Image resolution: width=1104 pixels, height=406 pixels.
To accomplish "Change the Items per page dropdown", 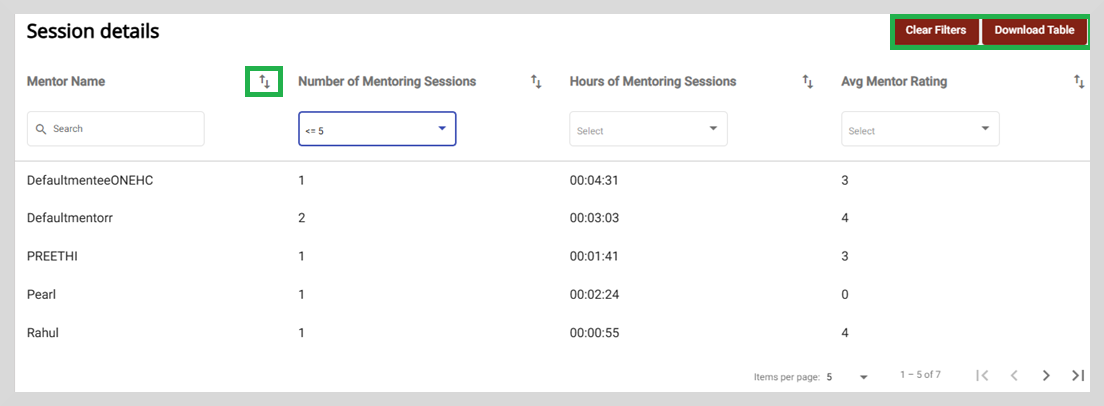I will [x=848, y=376].
